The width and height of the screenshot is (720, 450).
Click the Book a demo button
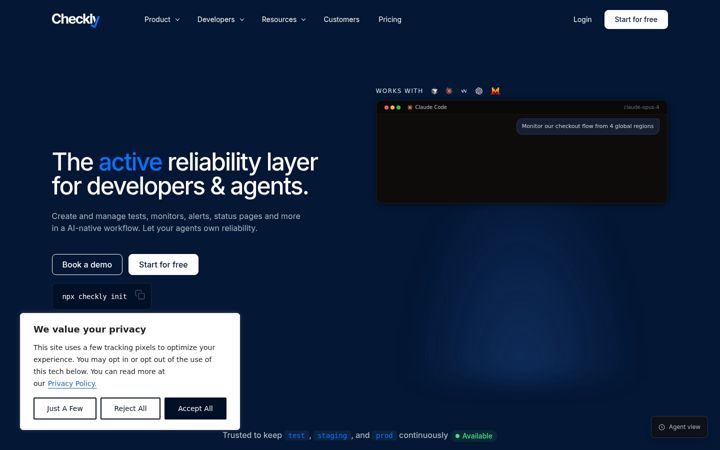(87, 264)
